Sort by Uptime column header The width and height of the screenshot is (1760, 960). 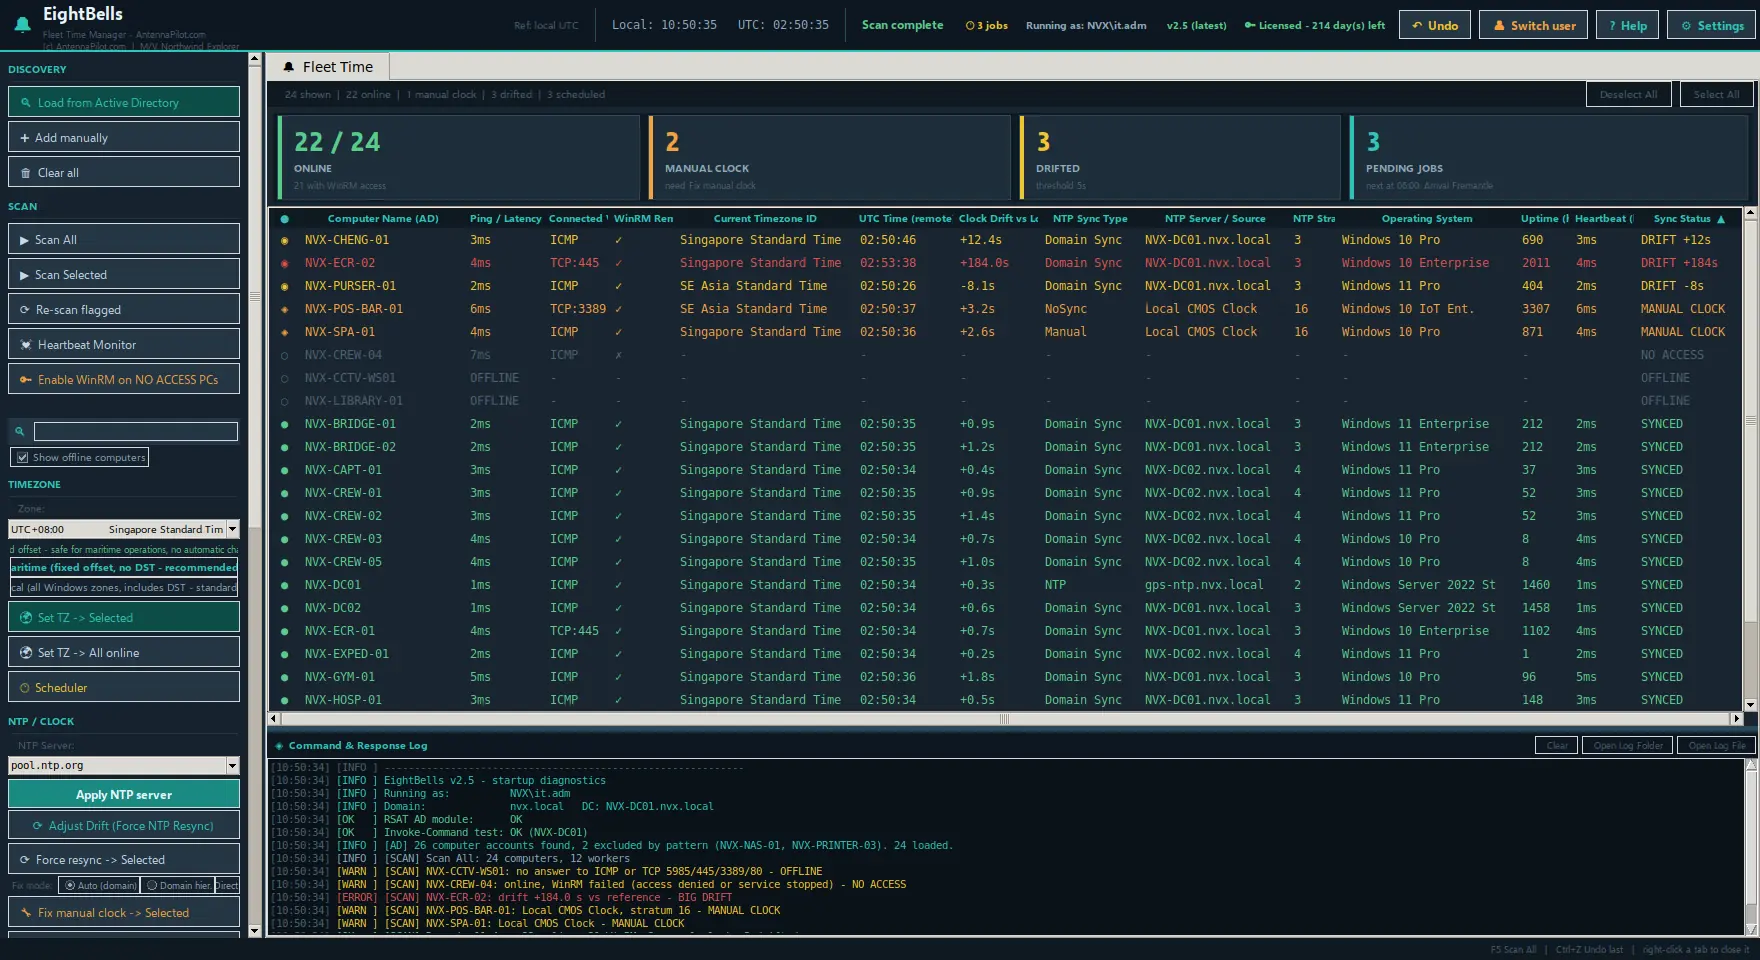point(1544,219)
